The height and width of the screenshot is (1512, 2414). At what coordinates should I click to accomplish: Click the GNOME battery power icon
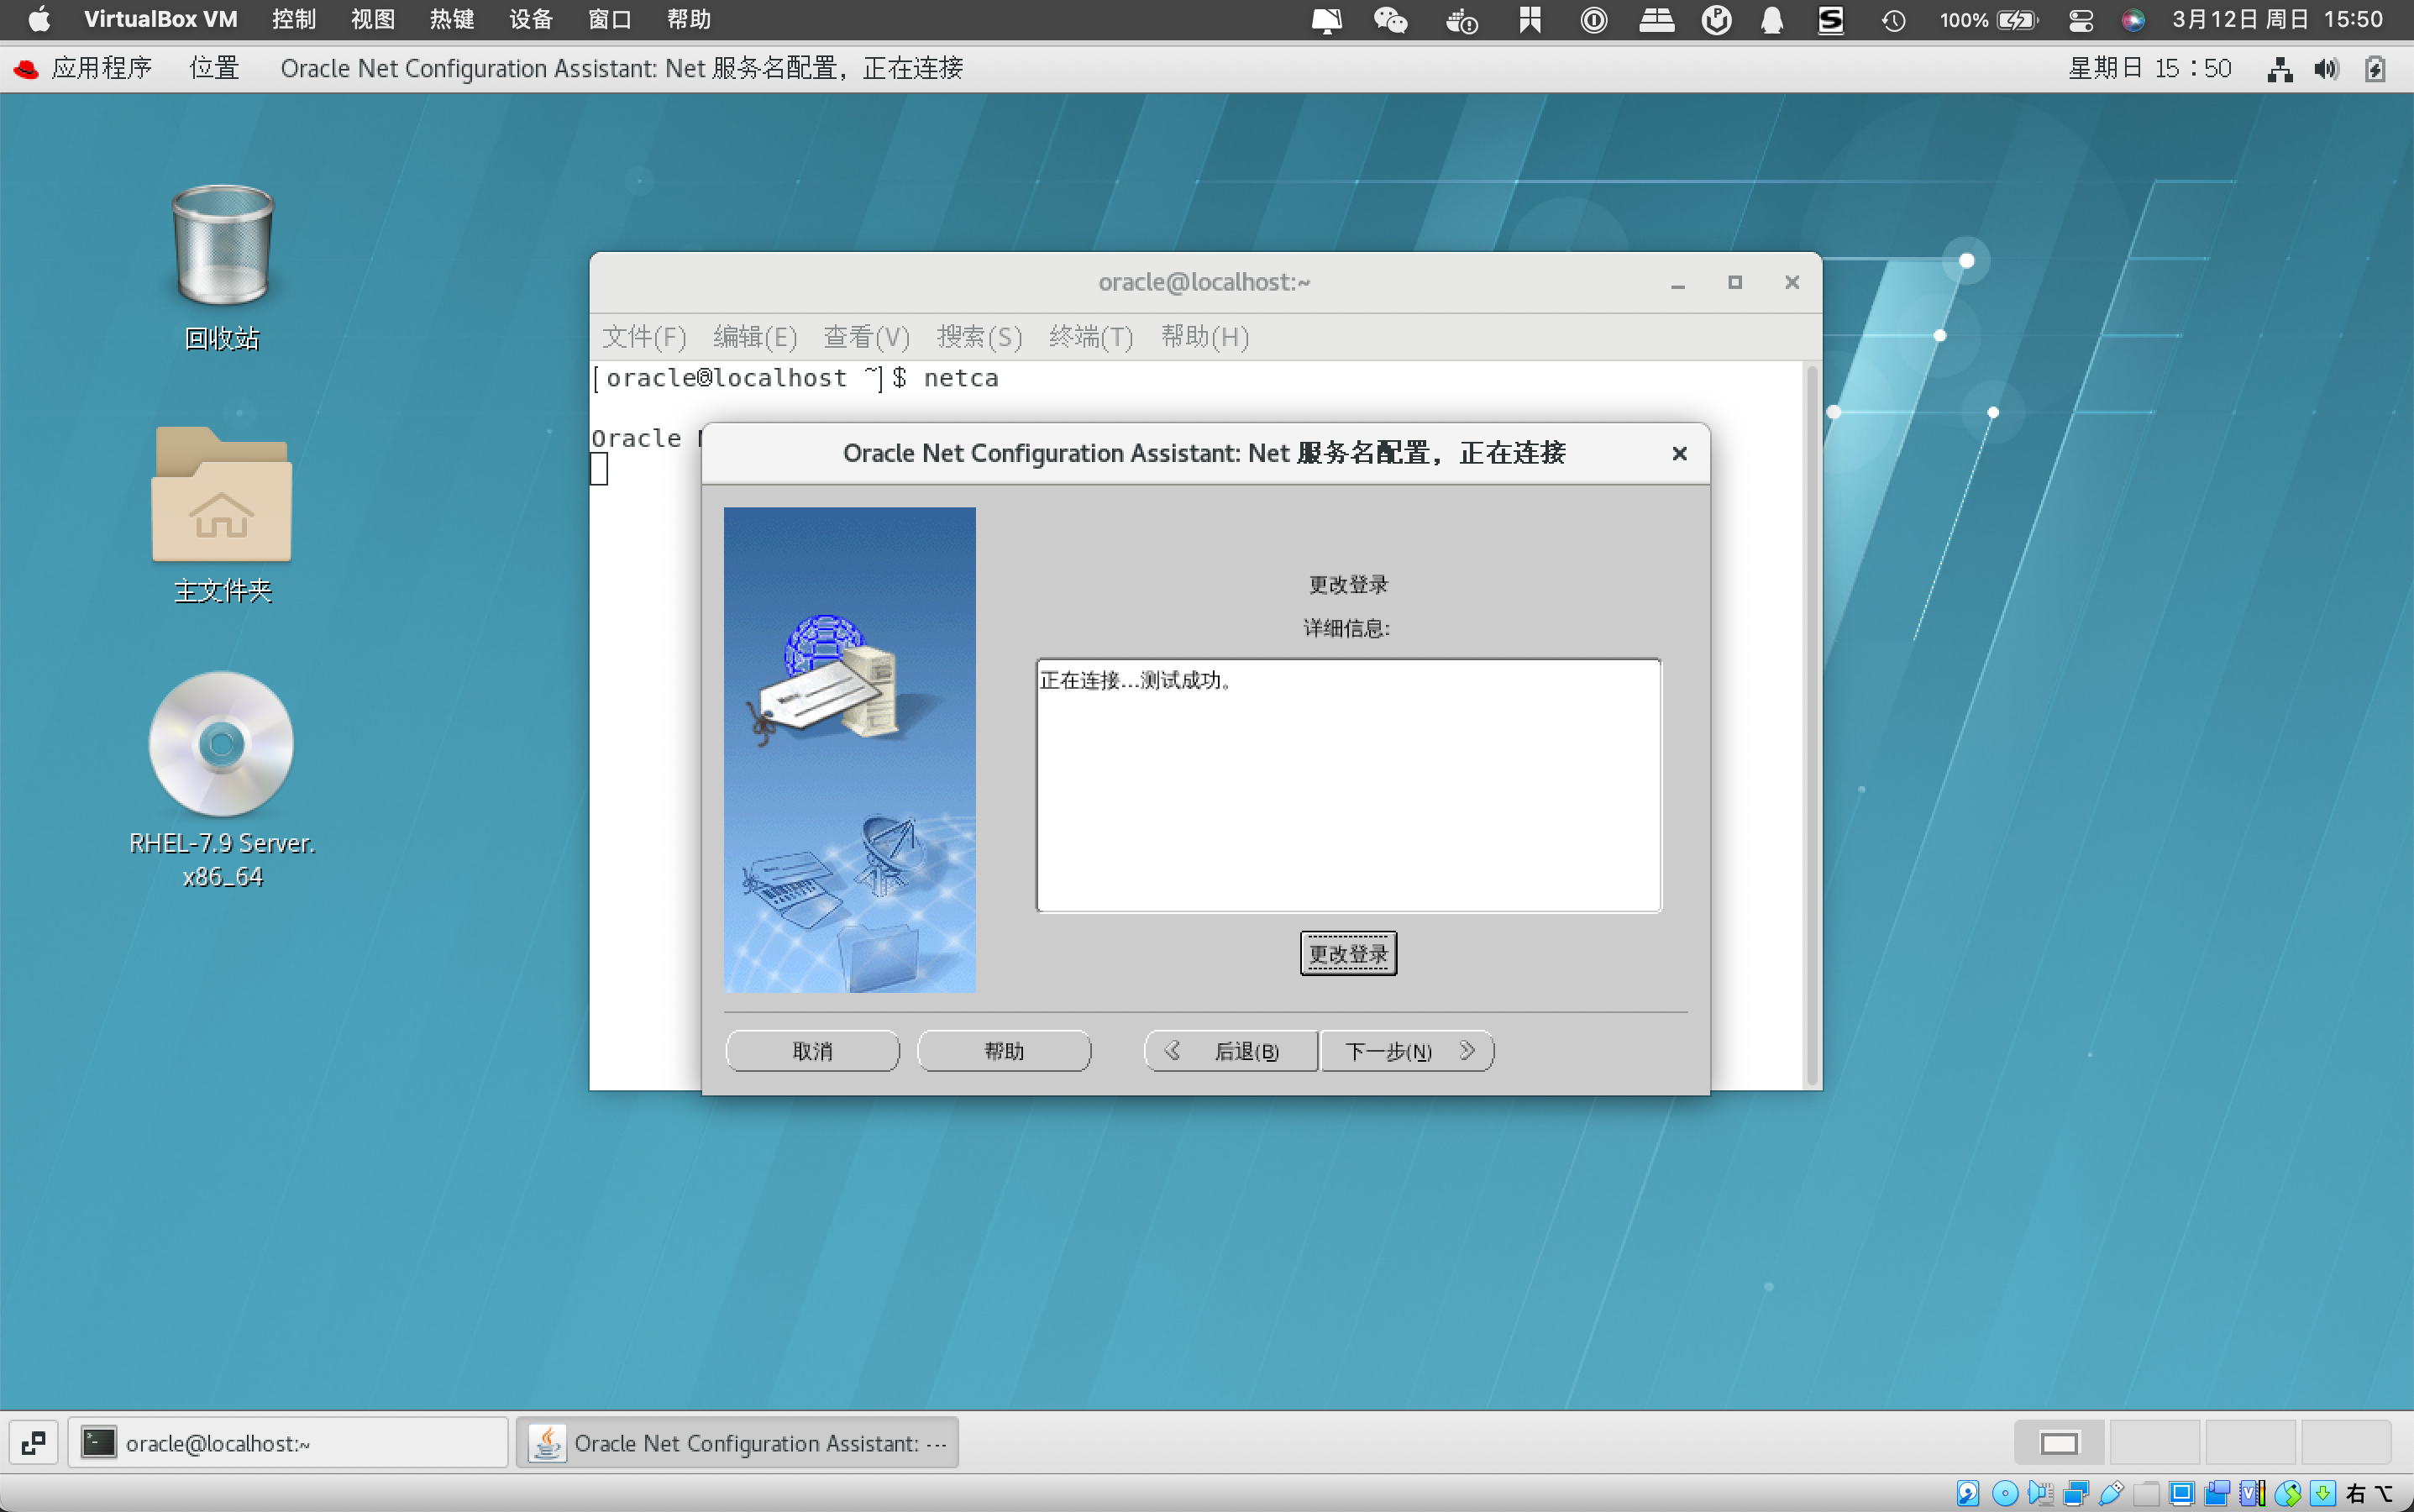coord(2375,68)
